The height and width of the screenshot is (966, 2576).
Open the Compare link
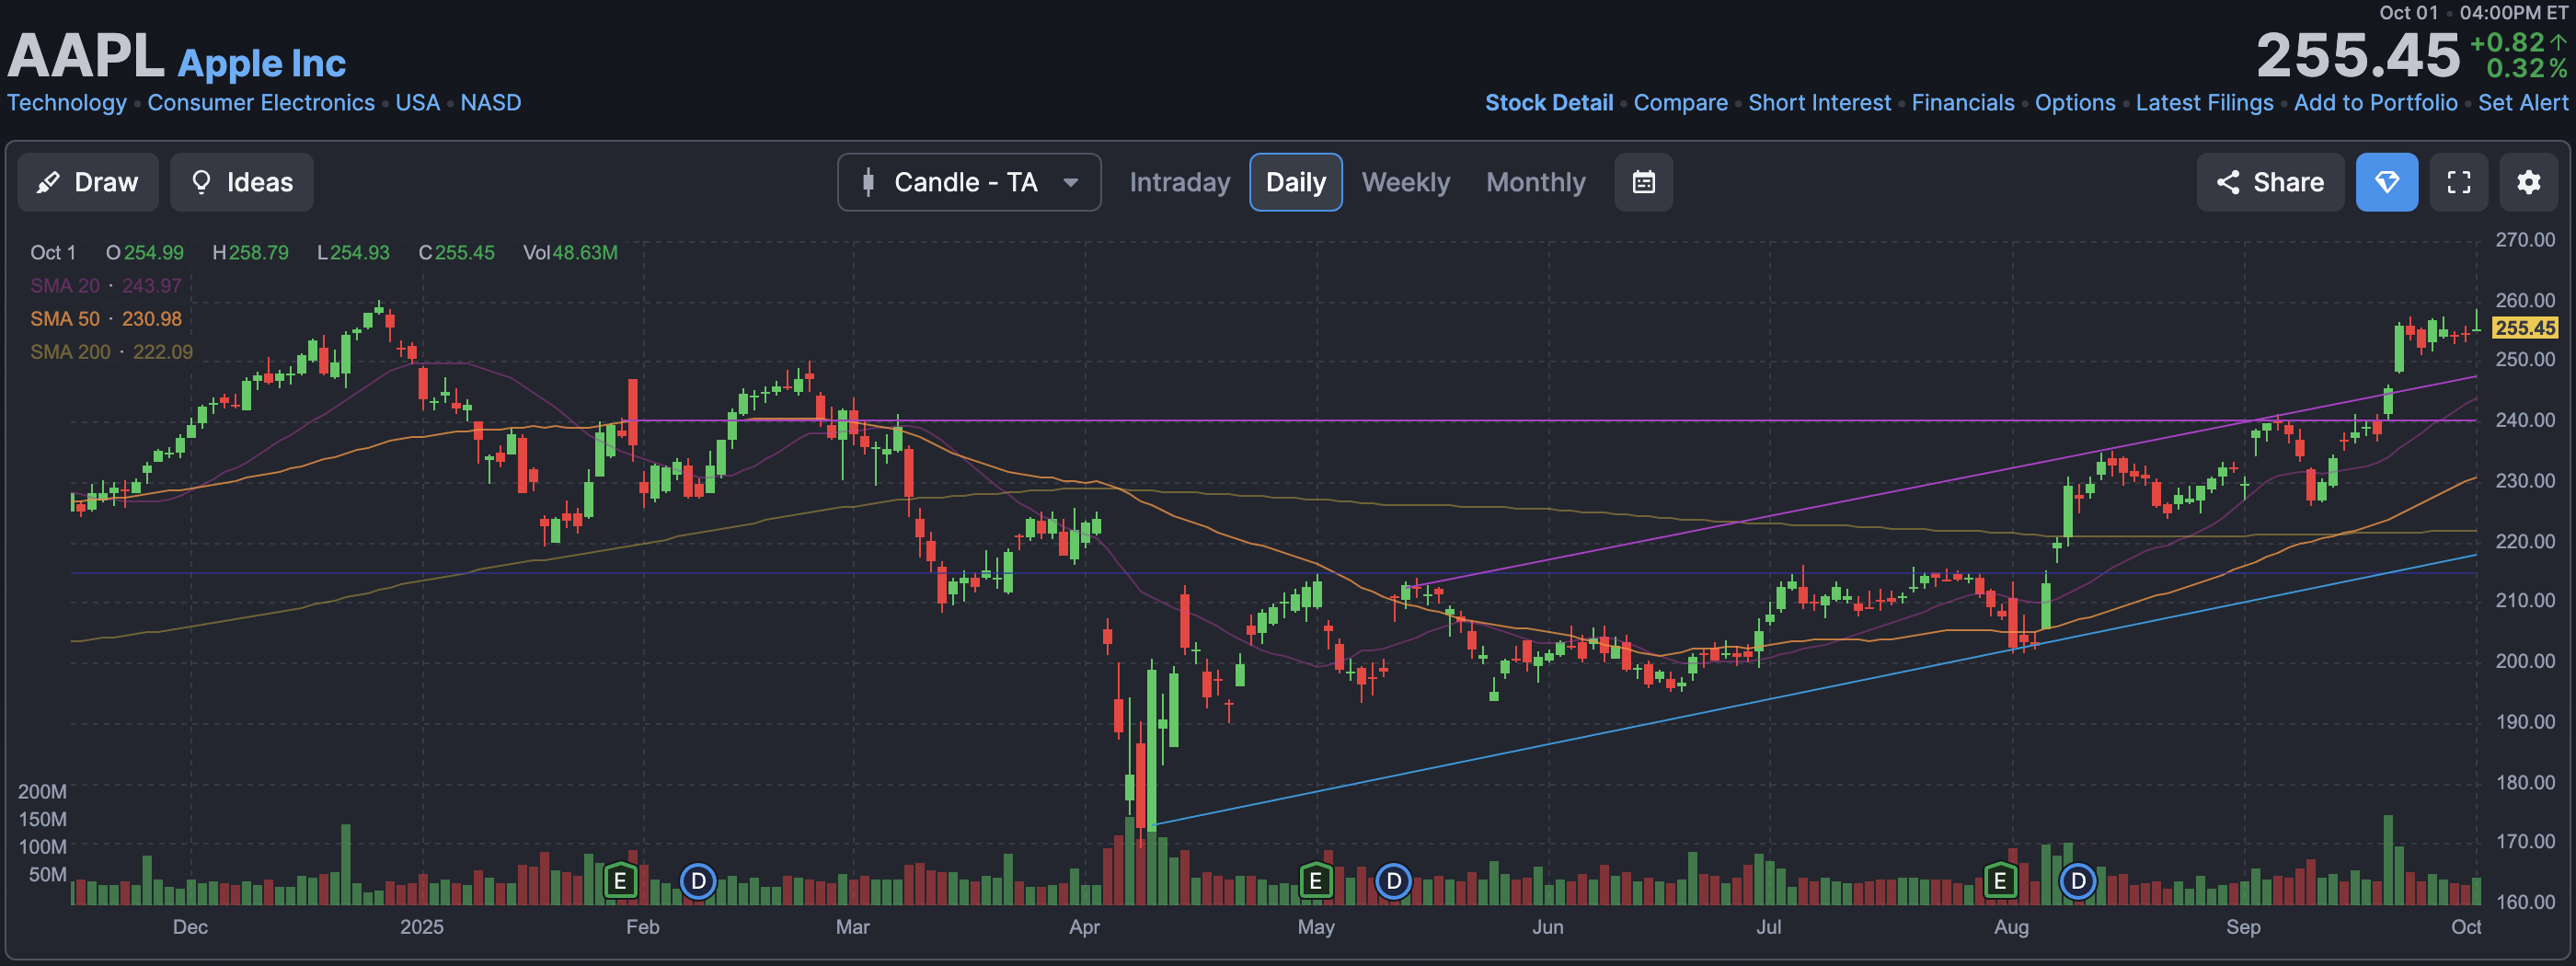(x=1680, y=103)
